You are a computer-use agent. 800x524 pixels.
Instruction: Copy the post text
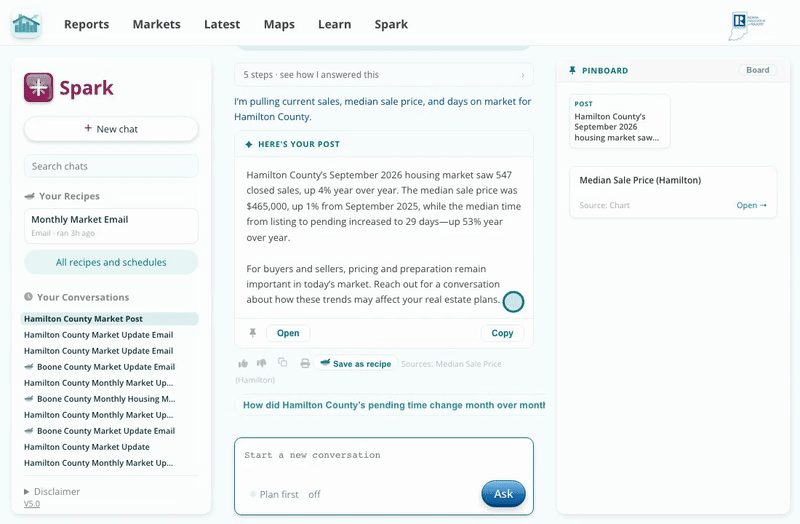[503, 333]
